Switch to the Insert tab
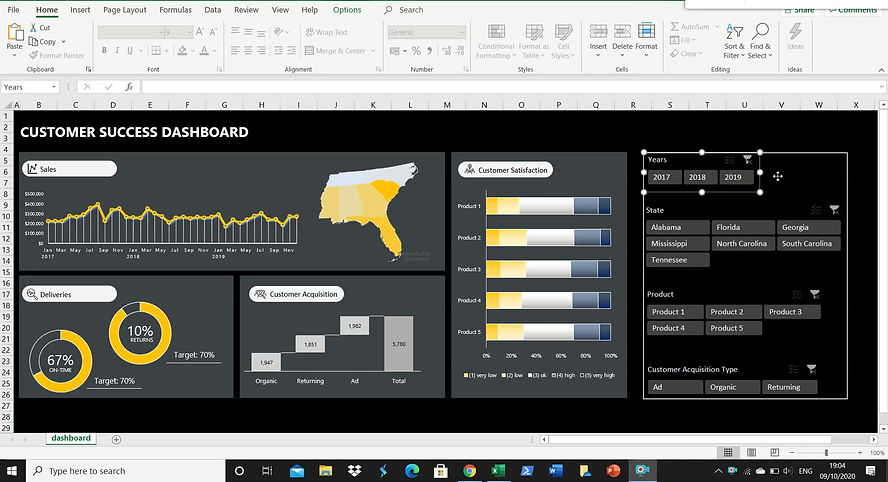The image size is (888, 482). 80,10
